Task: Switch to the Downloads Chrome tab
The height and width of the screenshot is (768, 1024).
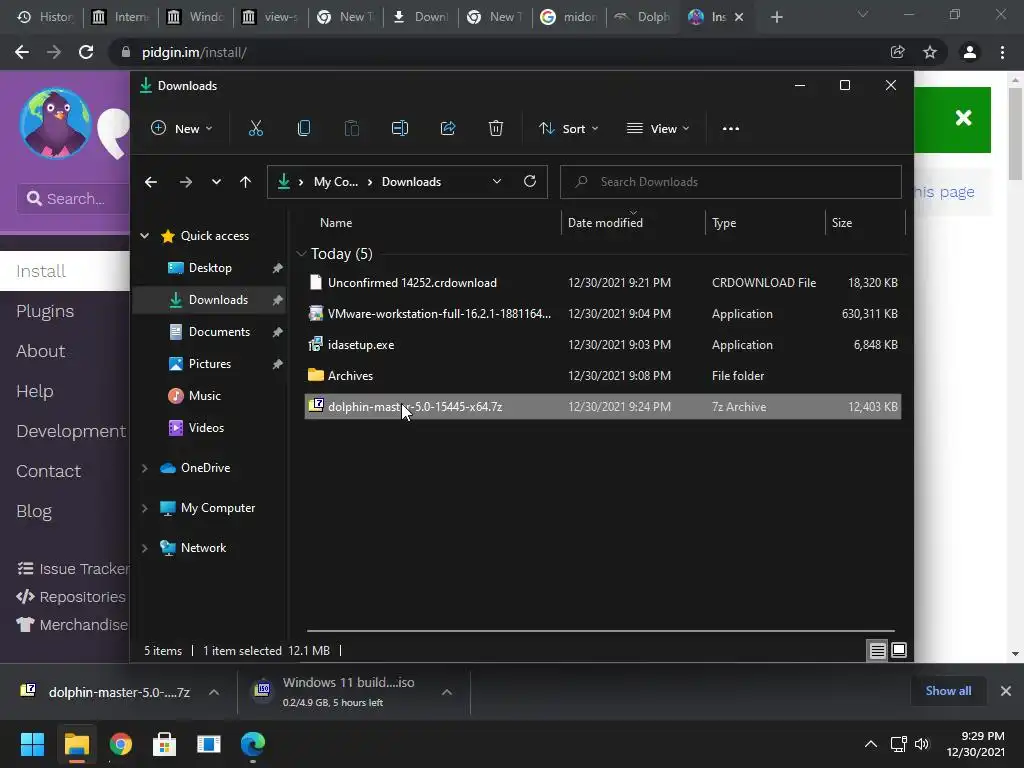Action: [421, 18]
